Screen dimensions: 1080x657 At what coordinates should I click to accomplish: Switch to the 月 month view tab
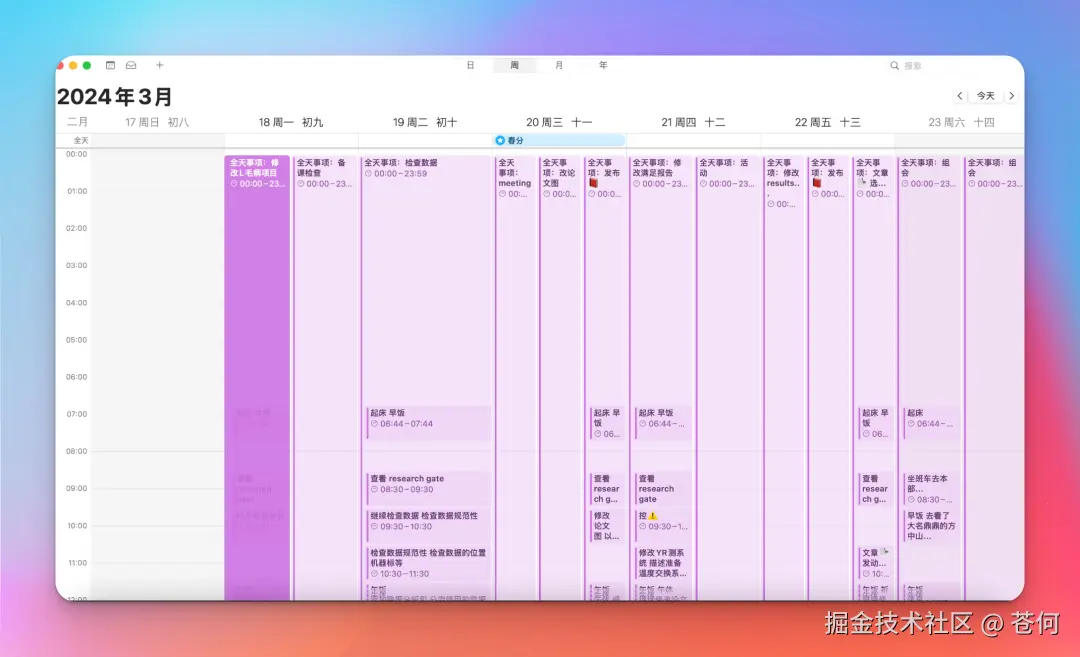(558, 64)
